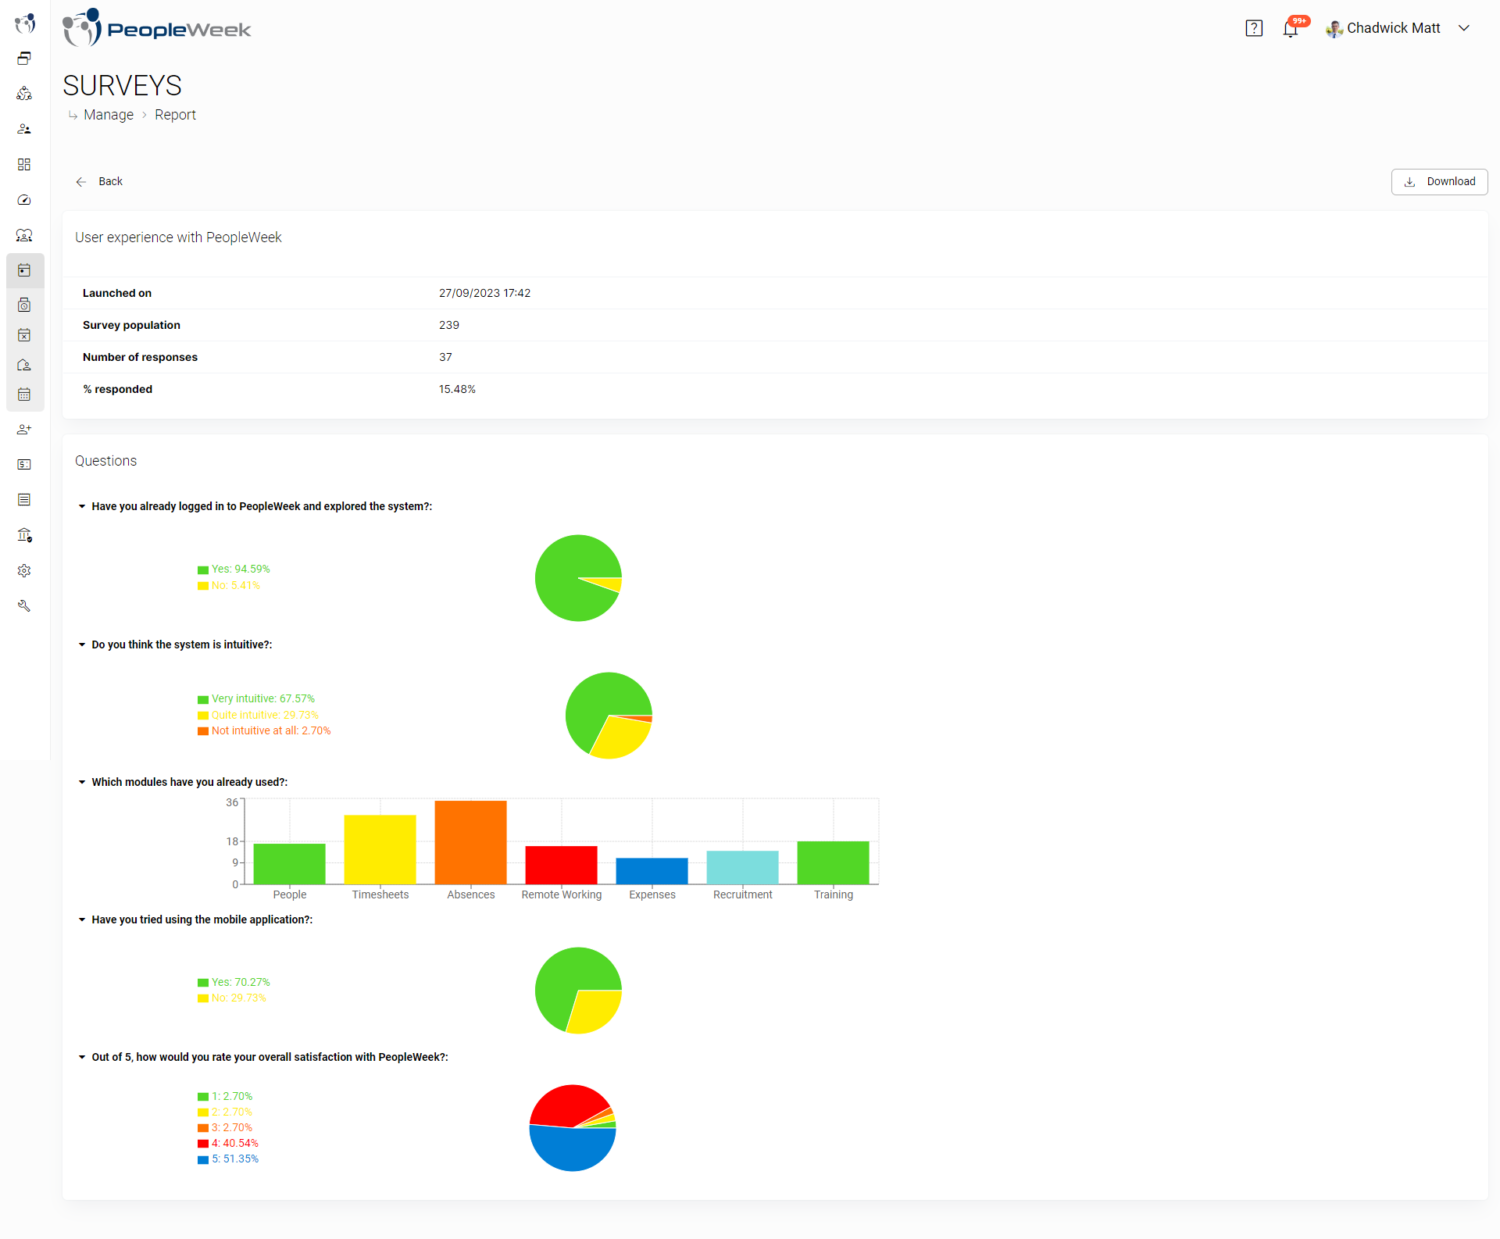Viewport: 1500px width, 1239px height.
Task: Click blue swatch for rating 5: 51.35%
Action: click(x=203, y=1160)
